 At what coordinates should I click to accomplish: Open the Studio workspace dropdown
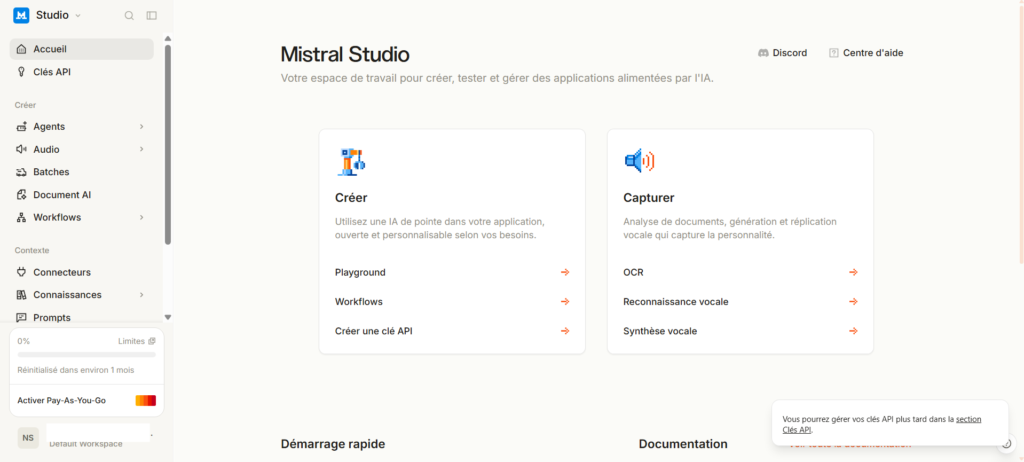[x=58, y=15]
